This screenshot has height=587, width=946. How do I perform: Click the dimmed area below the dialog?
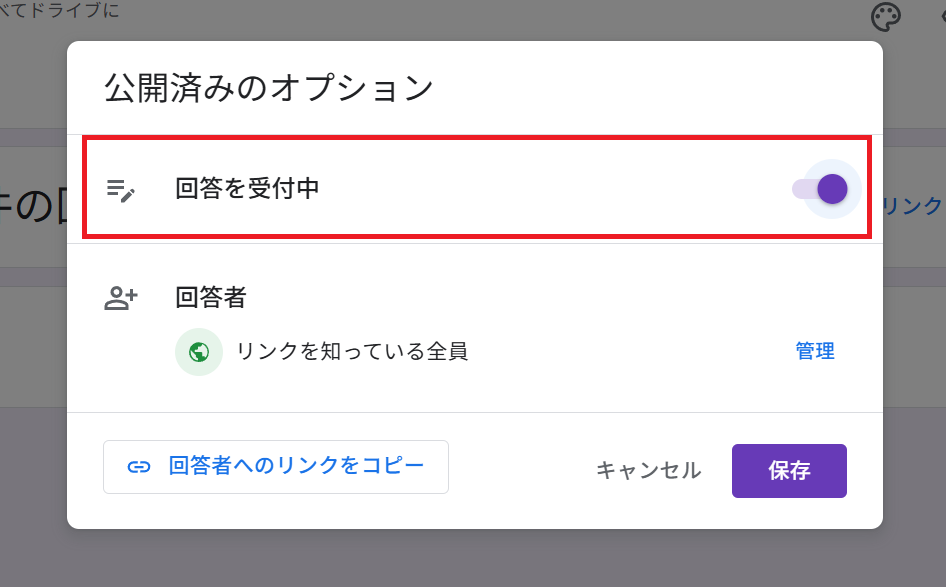click(x=473, y=559)
